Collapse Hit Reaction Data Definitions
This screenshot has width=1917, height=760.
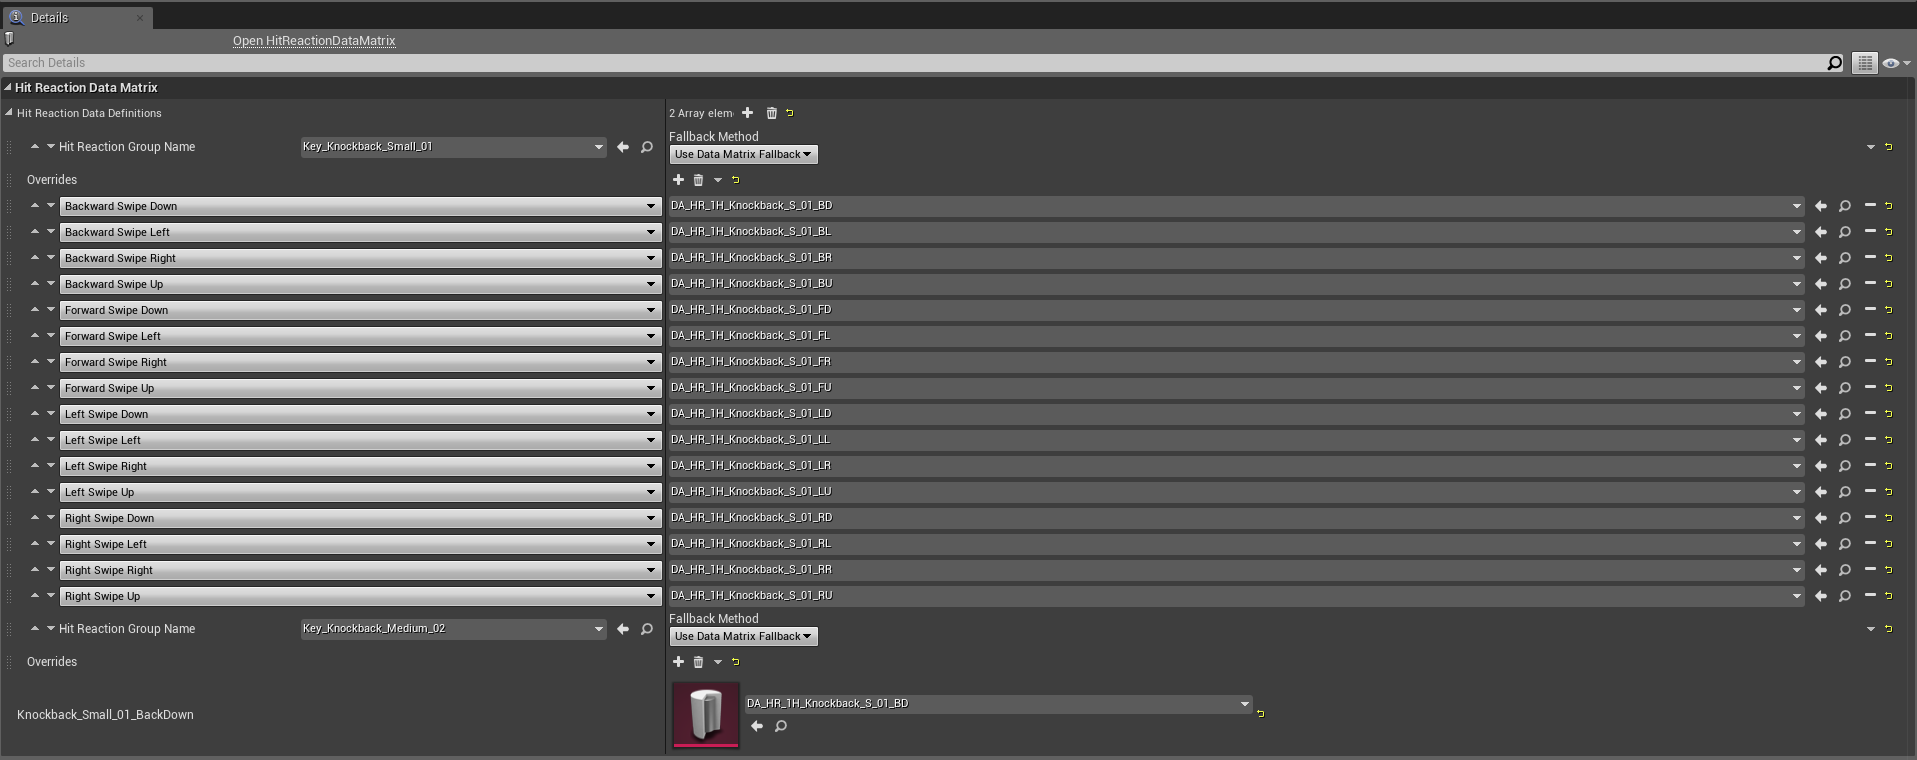[x=9, y=113]
